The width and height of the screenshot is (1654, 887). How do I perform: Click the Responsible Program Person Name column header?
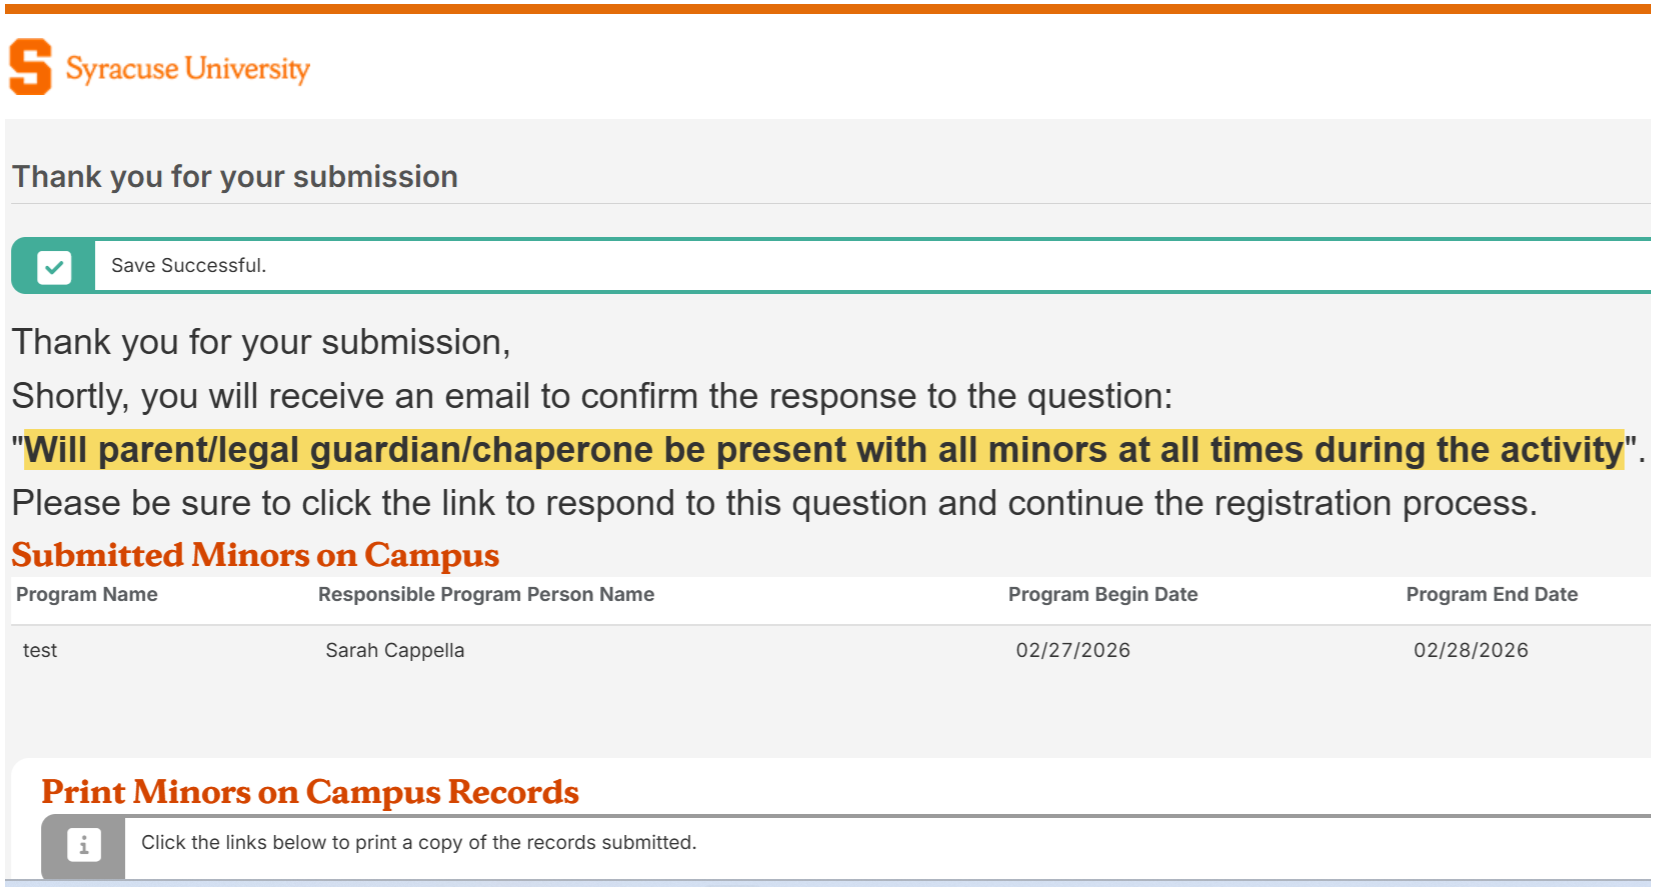(x=486, y=594)
